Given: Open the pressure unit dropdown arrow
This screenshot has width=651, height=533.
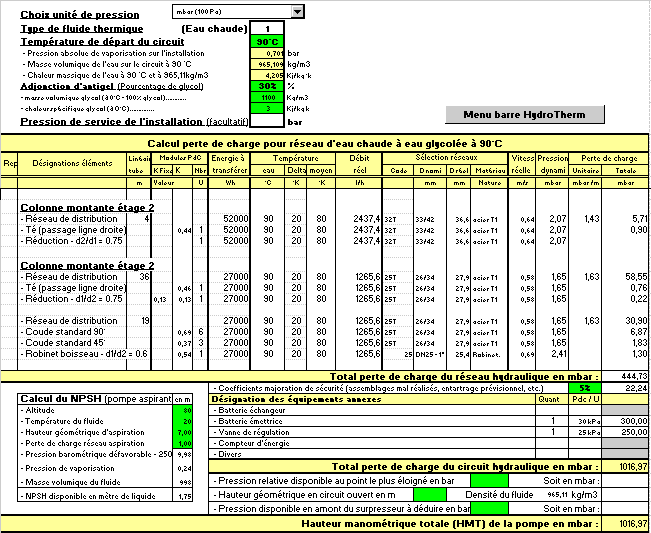Looking at the screenshot, I should 297,12.
